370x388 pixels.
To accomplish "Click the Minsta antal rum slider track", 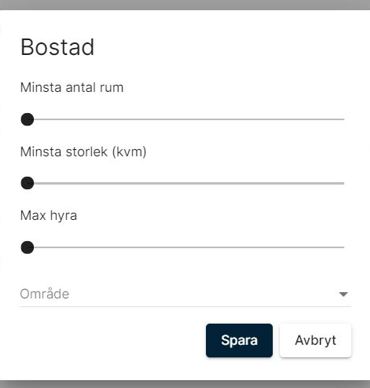I will (186, 119).
